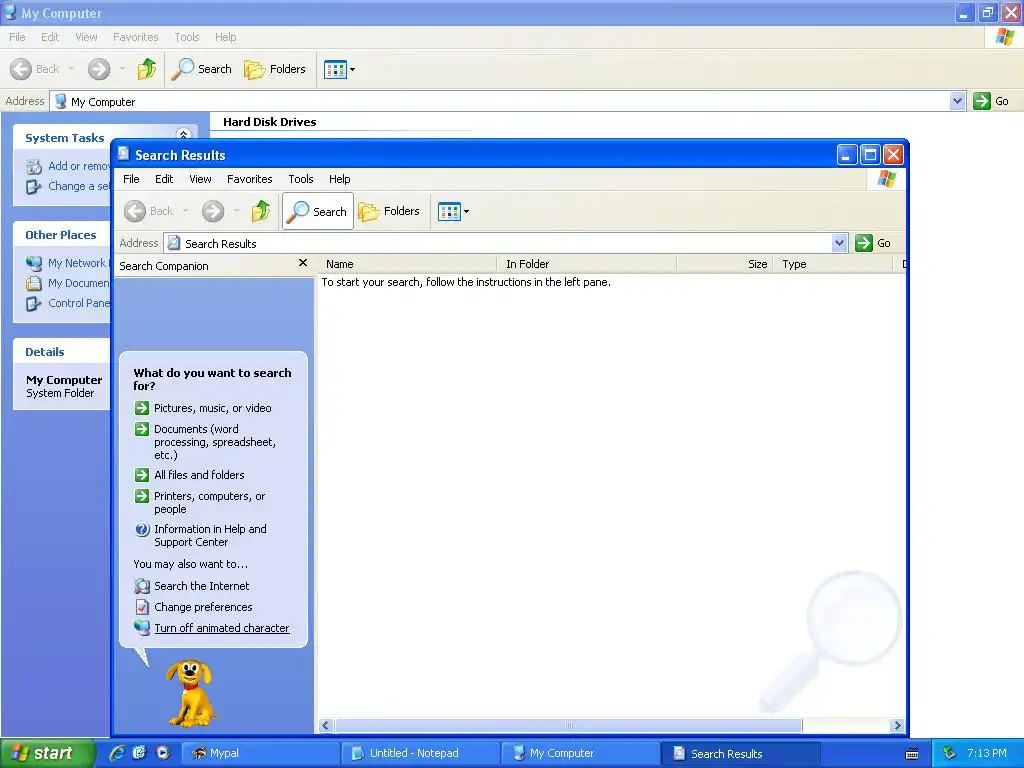Open Back history dropdown in Search Results
1024x768 pixels.
coord(185,211)
